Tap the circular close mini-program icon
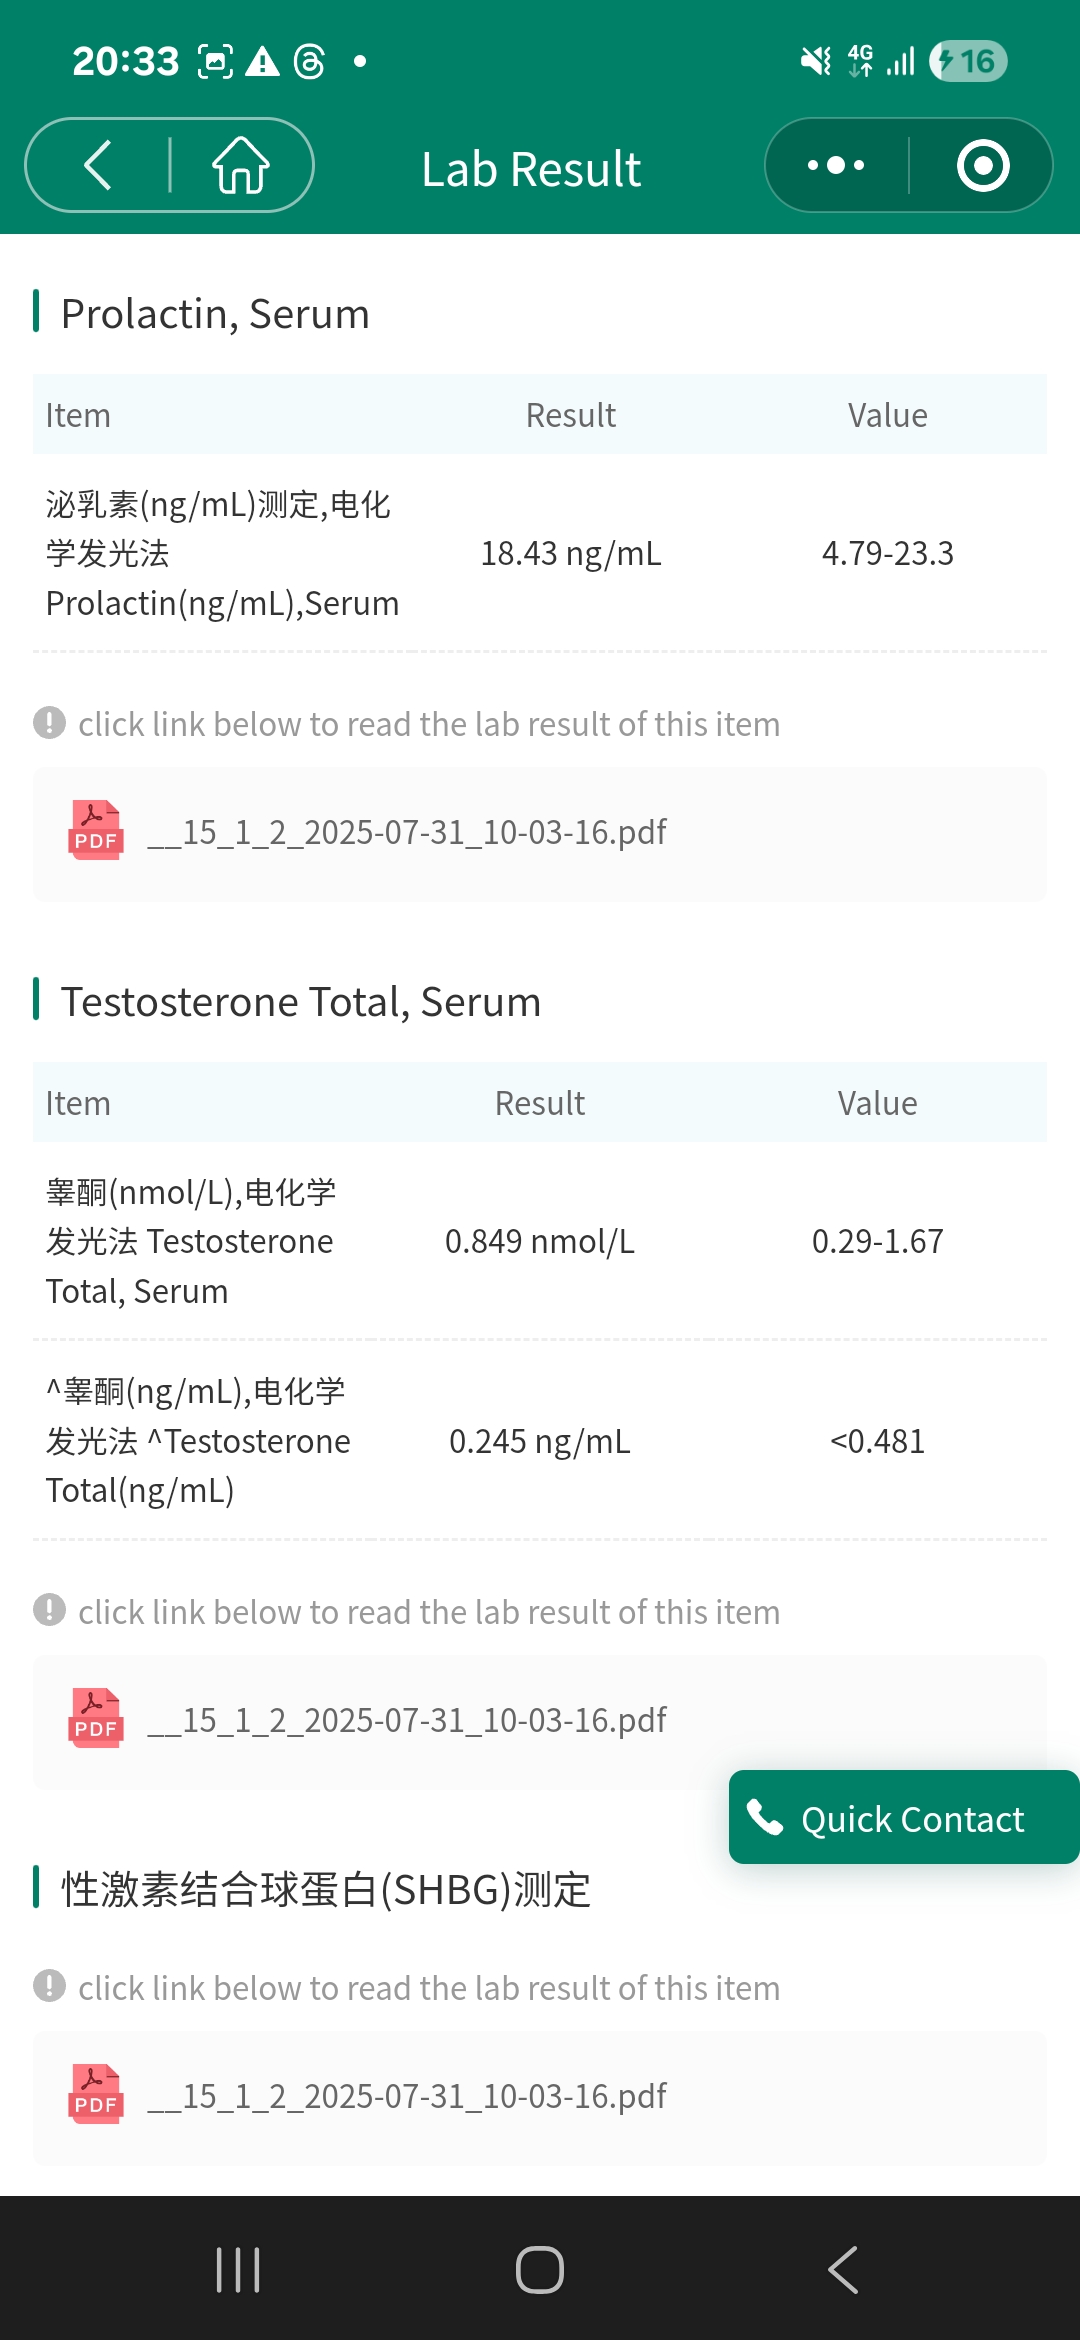Image resolution: width=1080 pixels, height=2340 pixels. [x=982, y=165]
